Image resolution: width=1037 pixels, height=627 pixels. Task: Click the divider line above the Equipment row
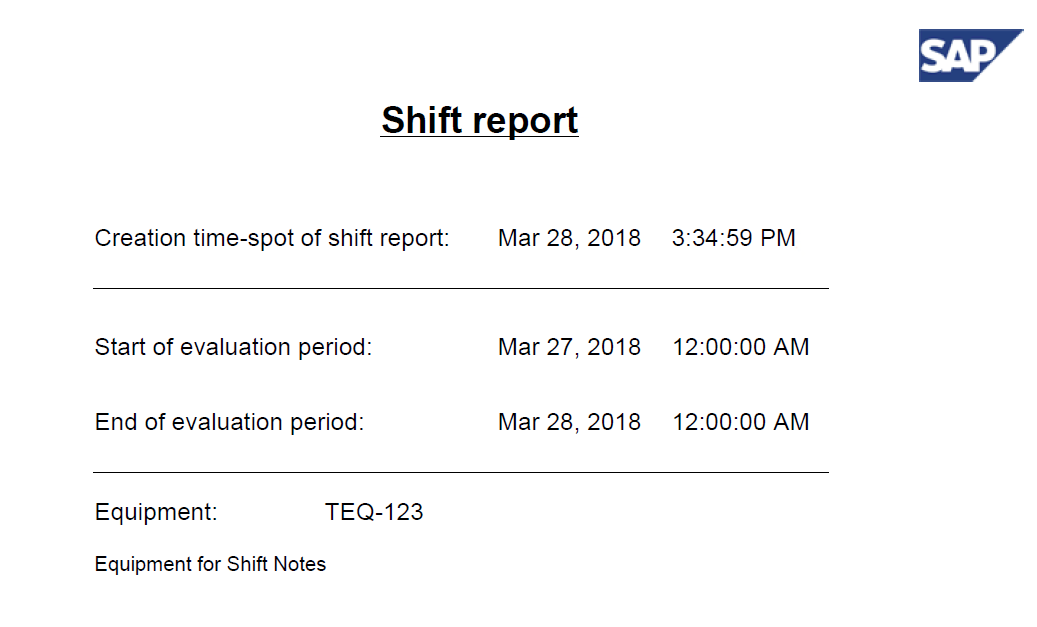pos(460,472)
